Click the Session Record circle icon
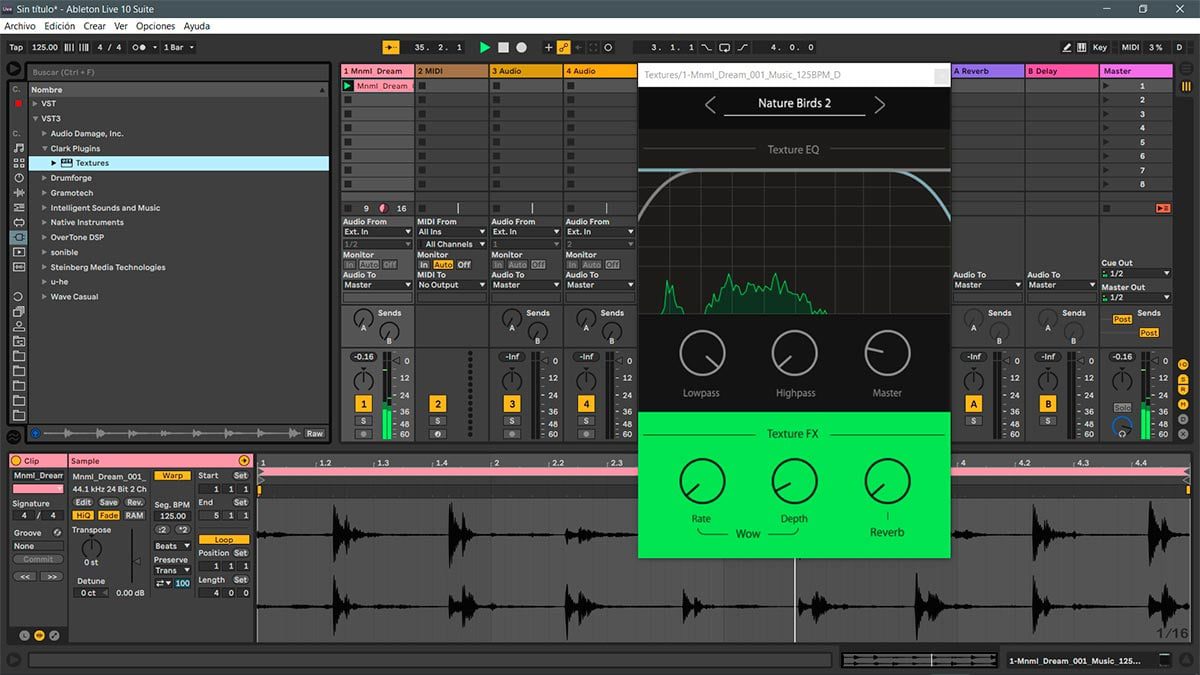Image resolution: width=1200 pixels, height=675 pixels. tap(608, 47)
